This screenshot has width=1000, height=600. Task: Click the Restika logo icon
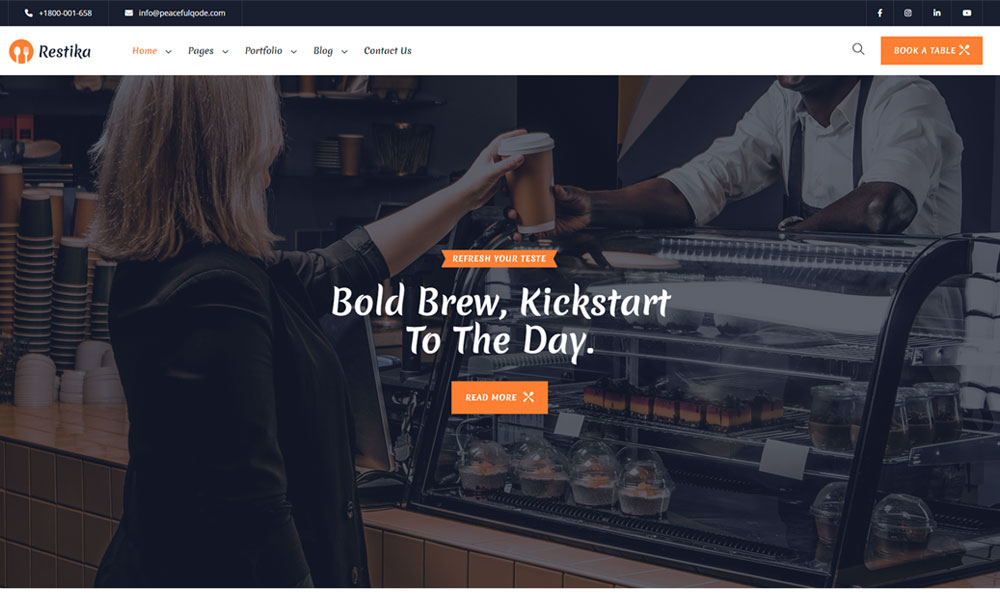pos(21,51)
